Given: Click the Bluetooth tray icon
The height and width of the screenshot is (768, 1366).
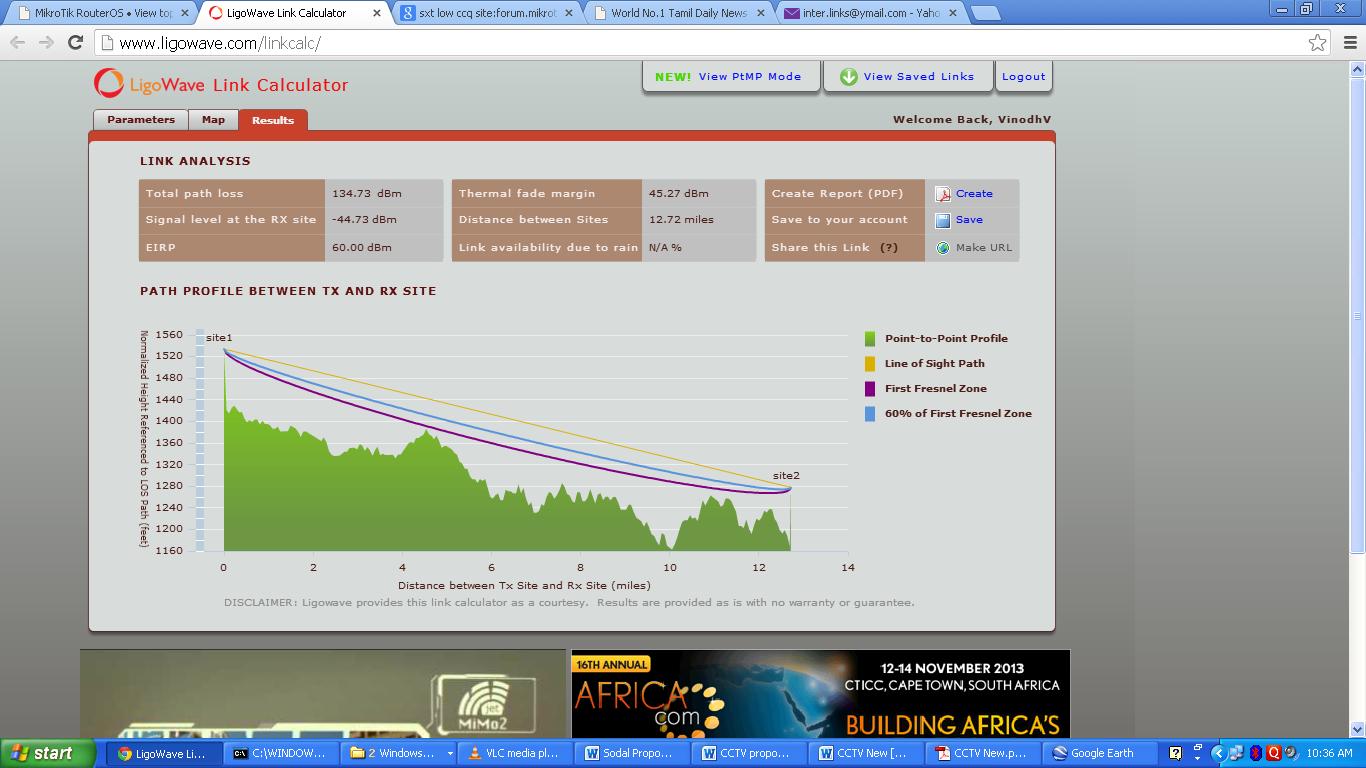Looking at the screenshot, I should coord(1256,753).
